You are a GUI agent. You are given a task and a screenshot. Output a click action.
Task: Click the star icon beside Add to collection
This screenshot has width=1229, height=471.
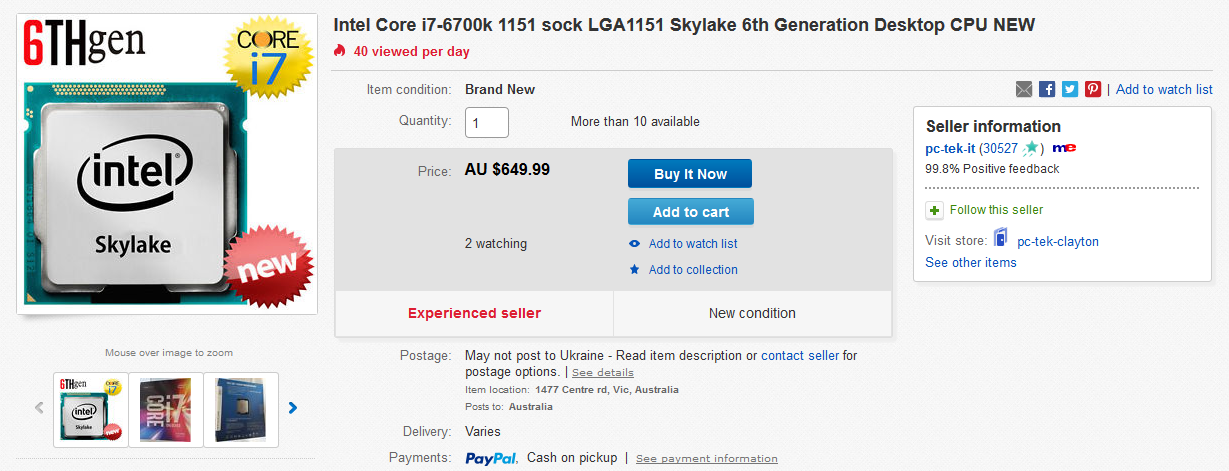pyautogui.click(x=634, y=270)
